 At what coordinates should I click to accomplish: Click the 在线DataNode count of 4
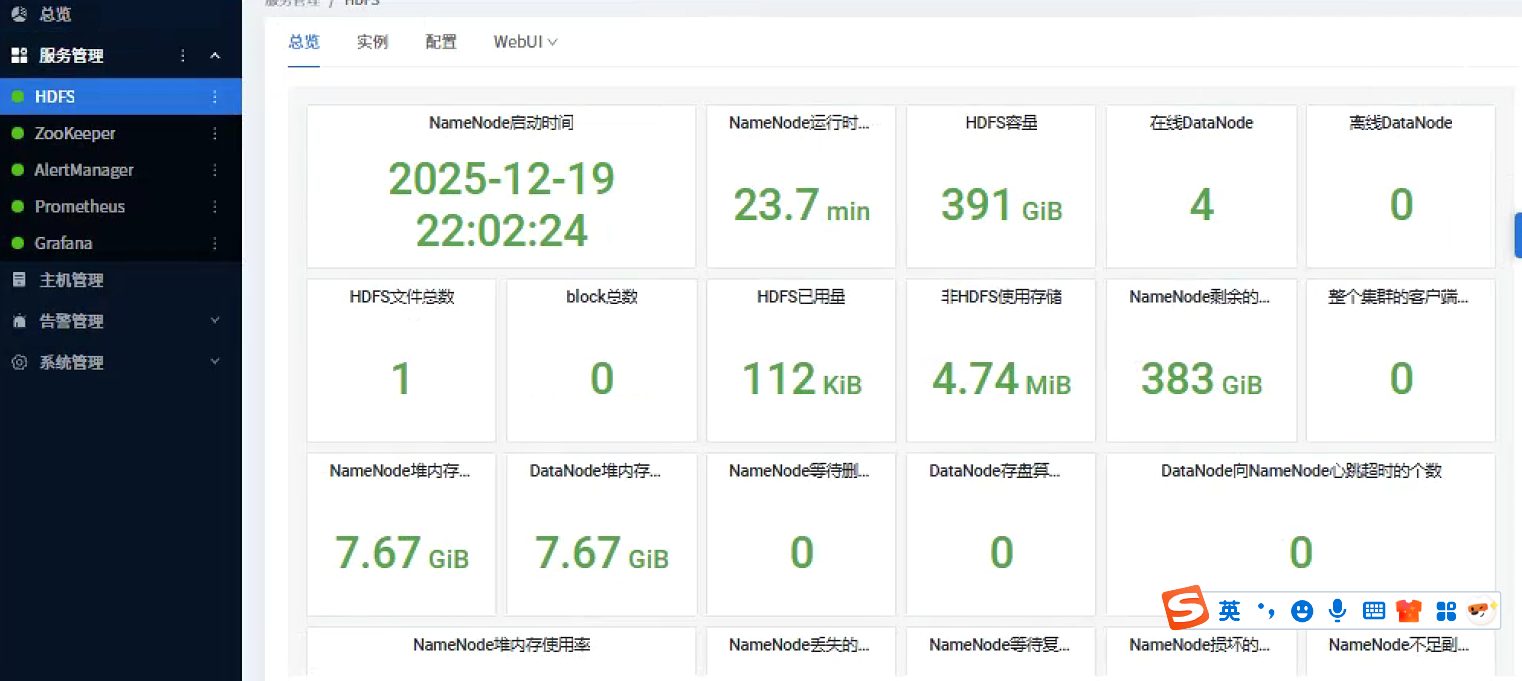coord(1201,206)
